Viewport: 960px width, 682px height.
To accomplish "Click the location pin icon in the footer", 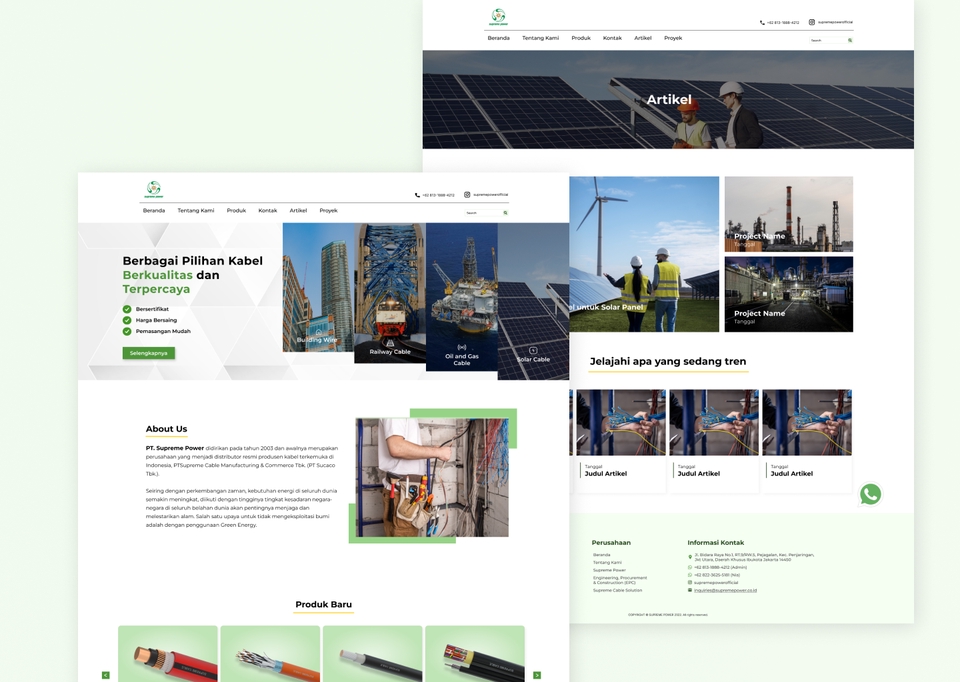I will pos(690,557).
